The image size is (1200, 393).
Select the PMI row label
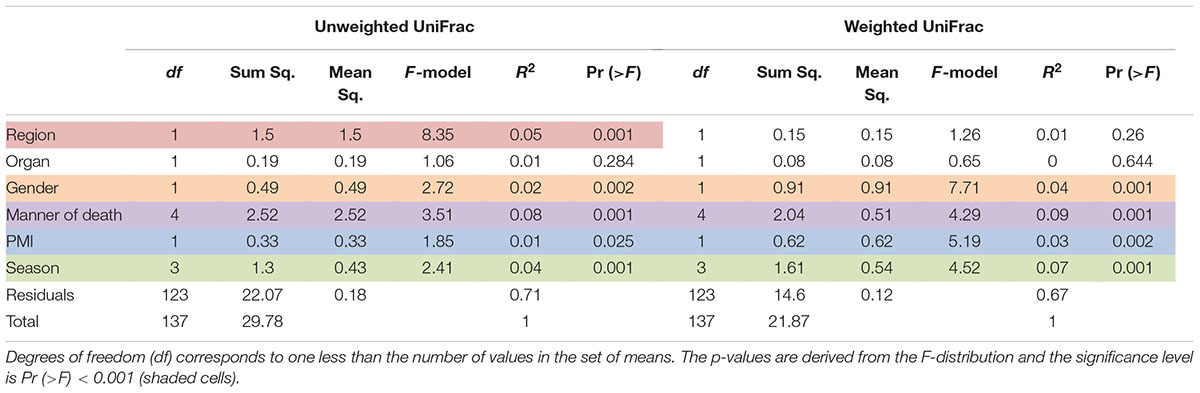point(19,240)
